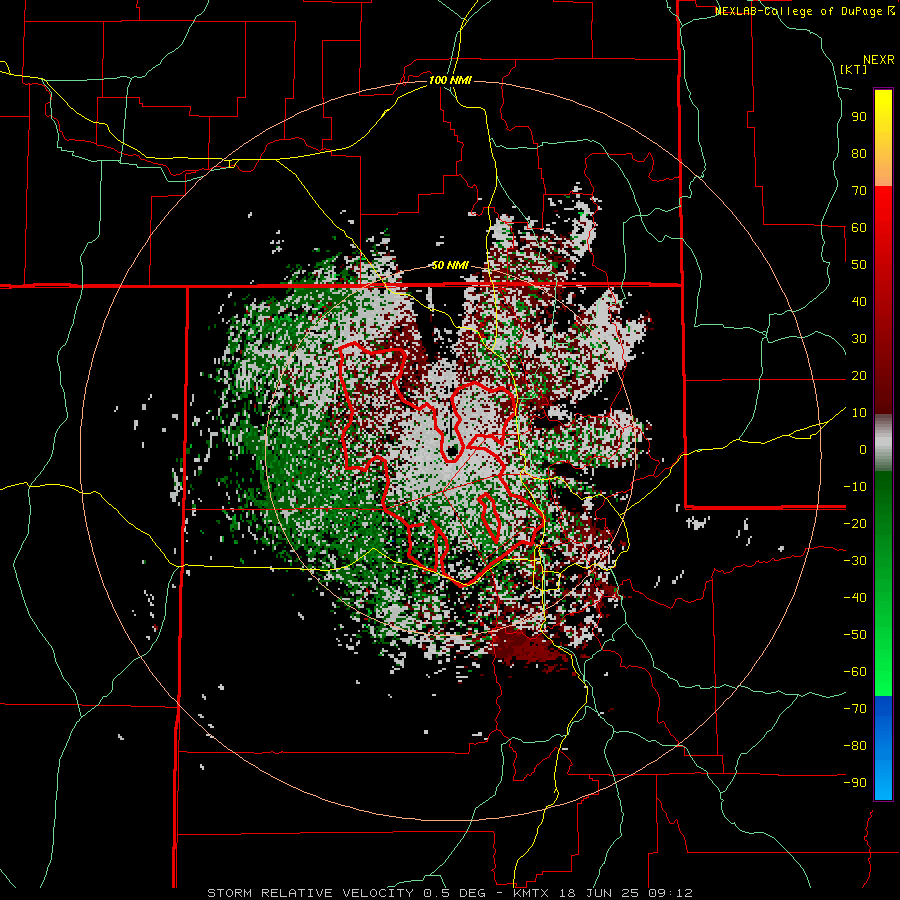Screen dimensions: 900x900
Task: Click the -40 value on velocity scale
Action: [855, 598]
